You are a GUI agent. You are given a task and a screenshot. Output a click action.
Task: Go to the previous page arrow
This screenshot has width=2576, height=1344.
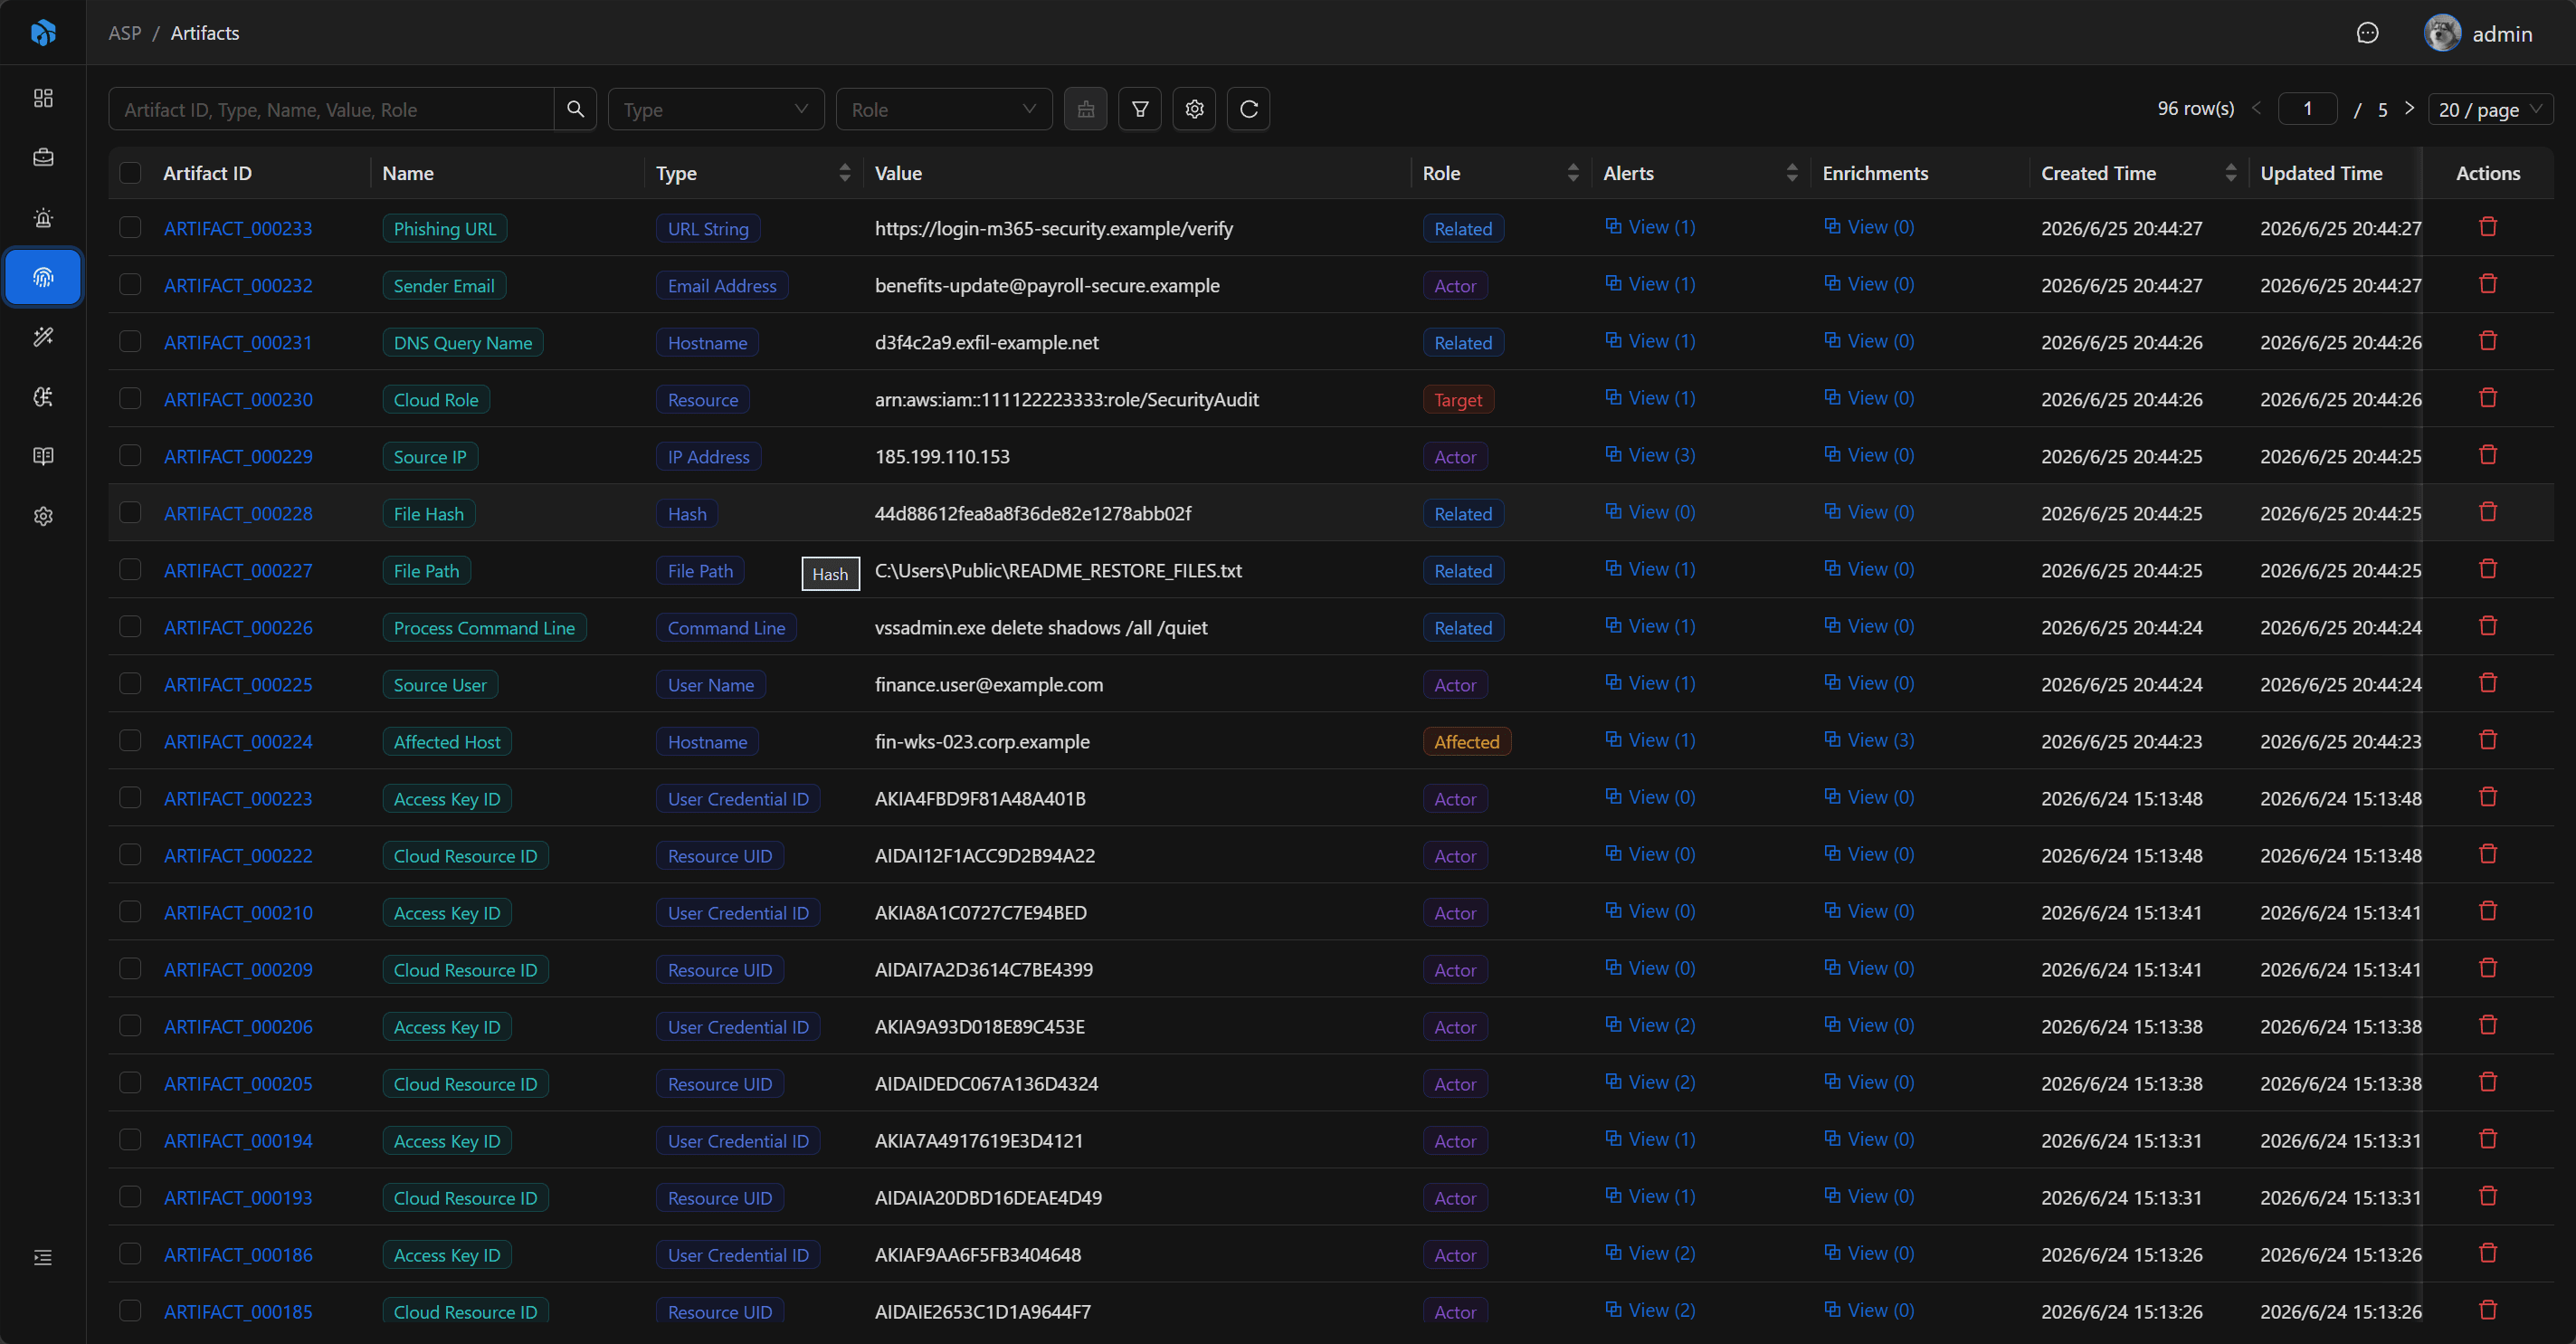[2256, 108]
